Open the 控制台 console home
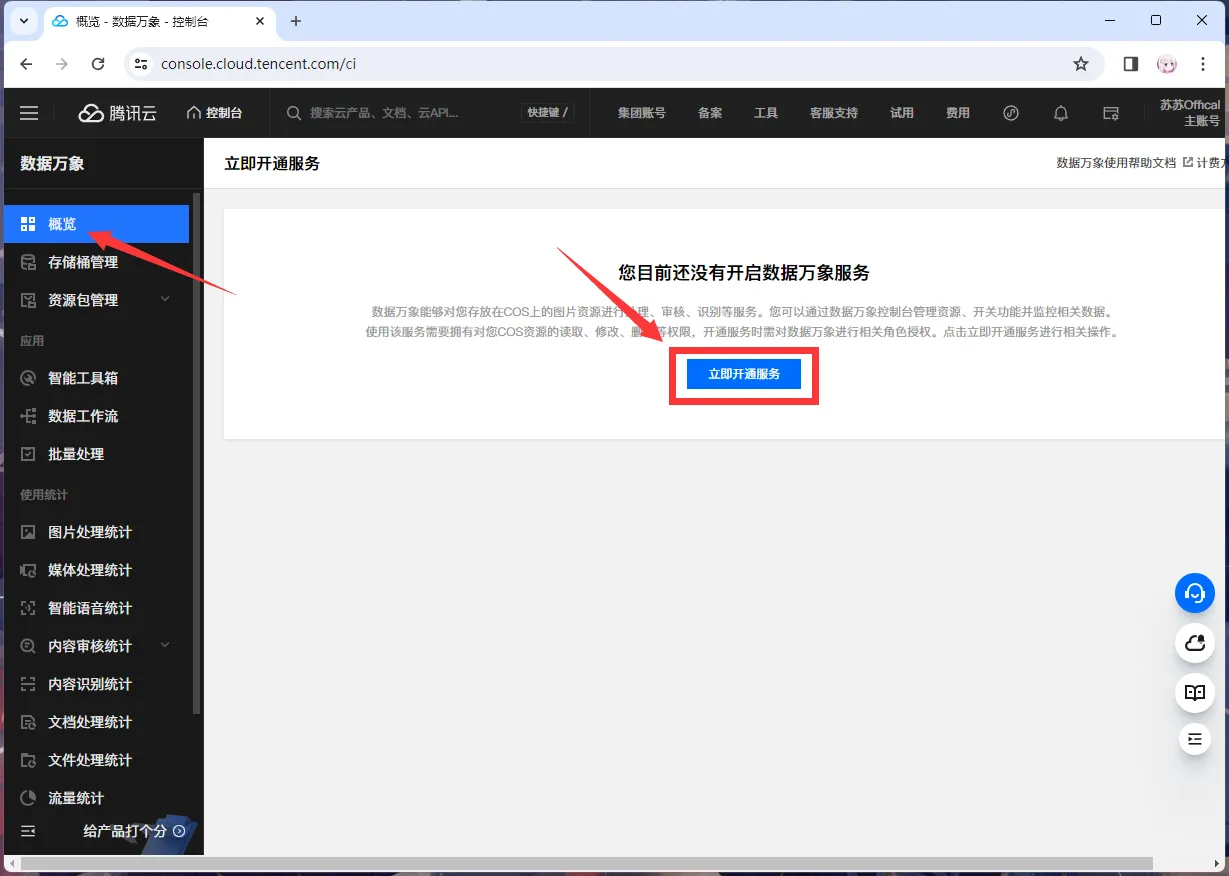 coord(214,113)
